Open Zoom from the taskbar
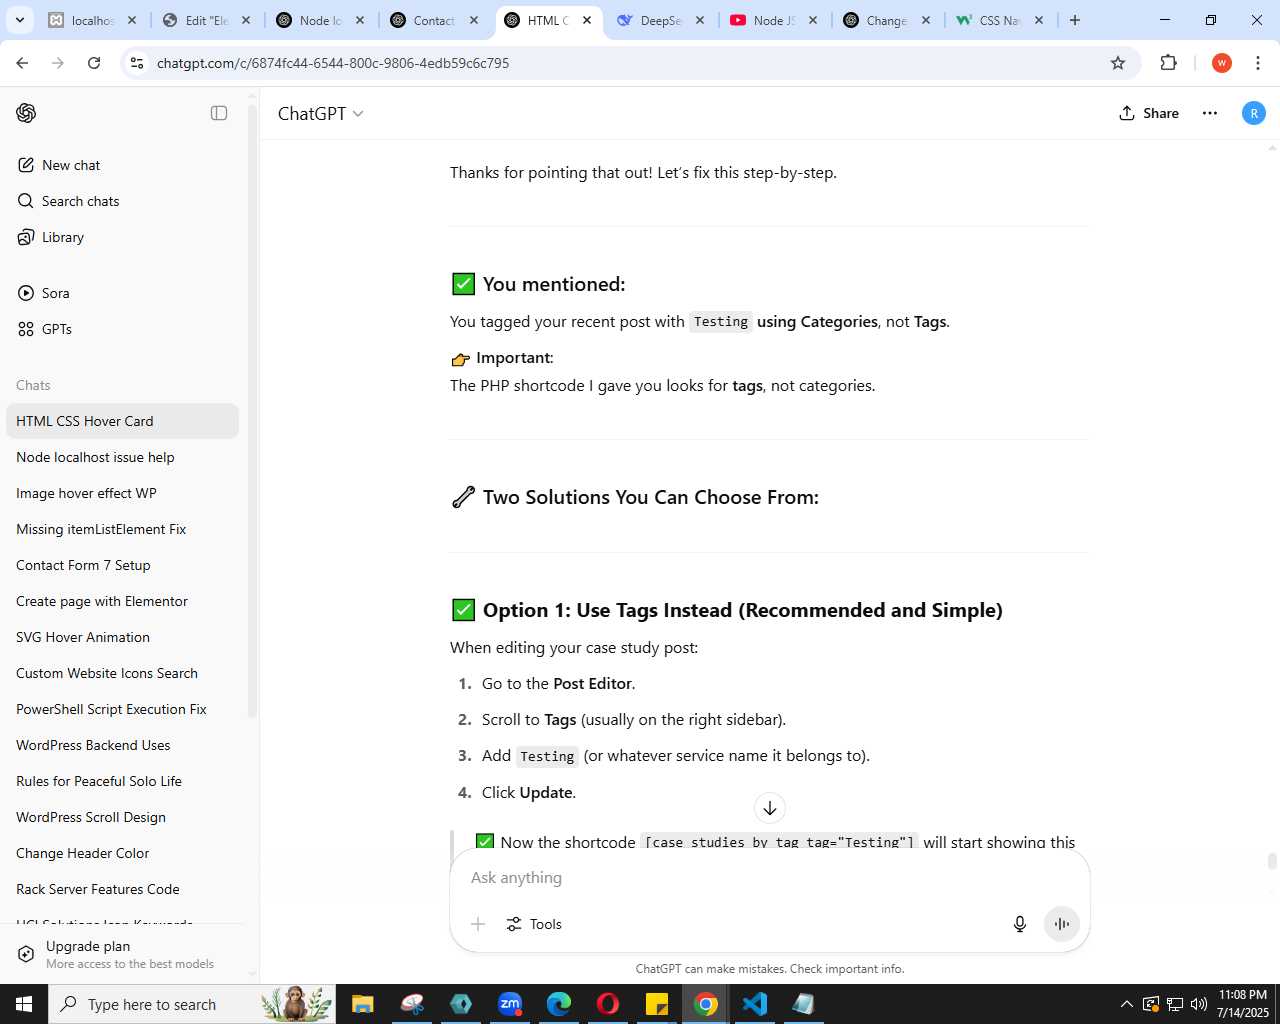The image size is (1280, 1024). 510,1004
